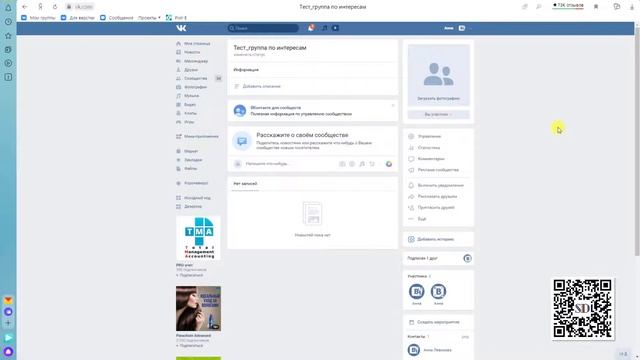Click the video play icon in VK header

335,28
